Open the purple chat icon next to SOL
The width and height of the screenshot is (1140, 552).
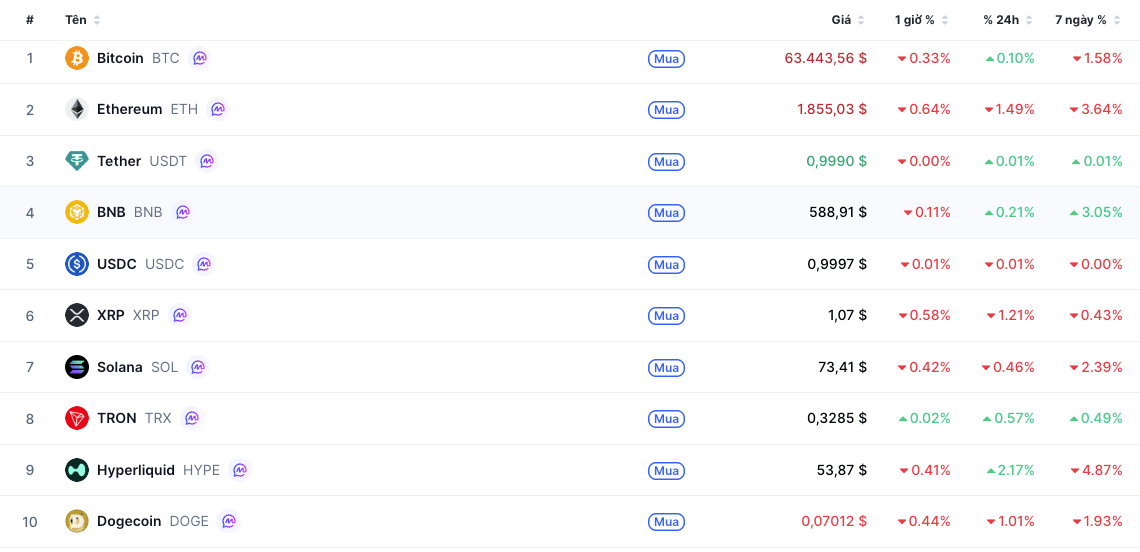pos(198,367)
